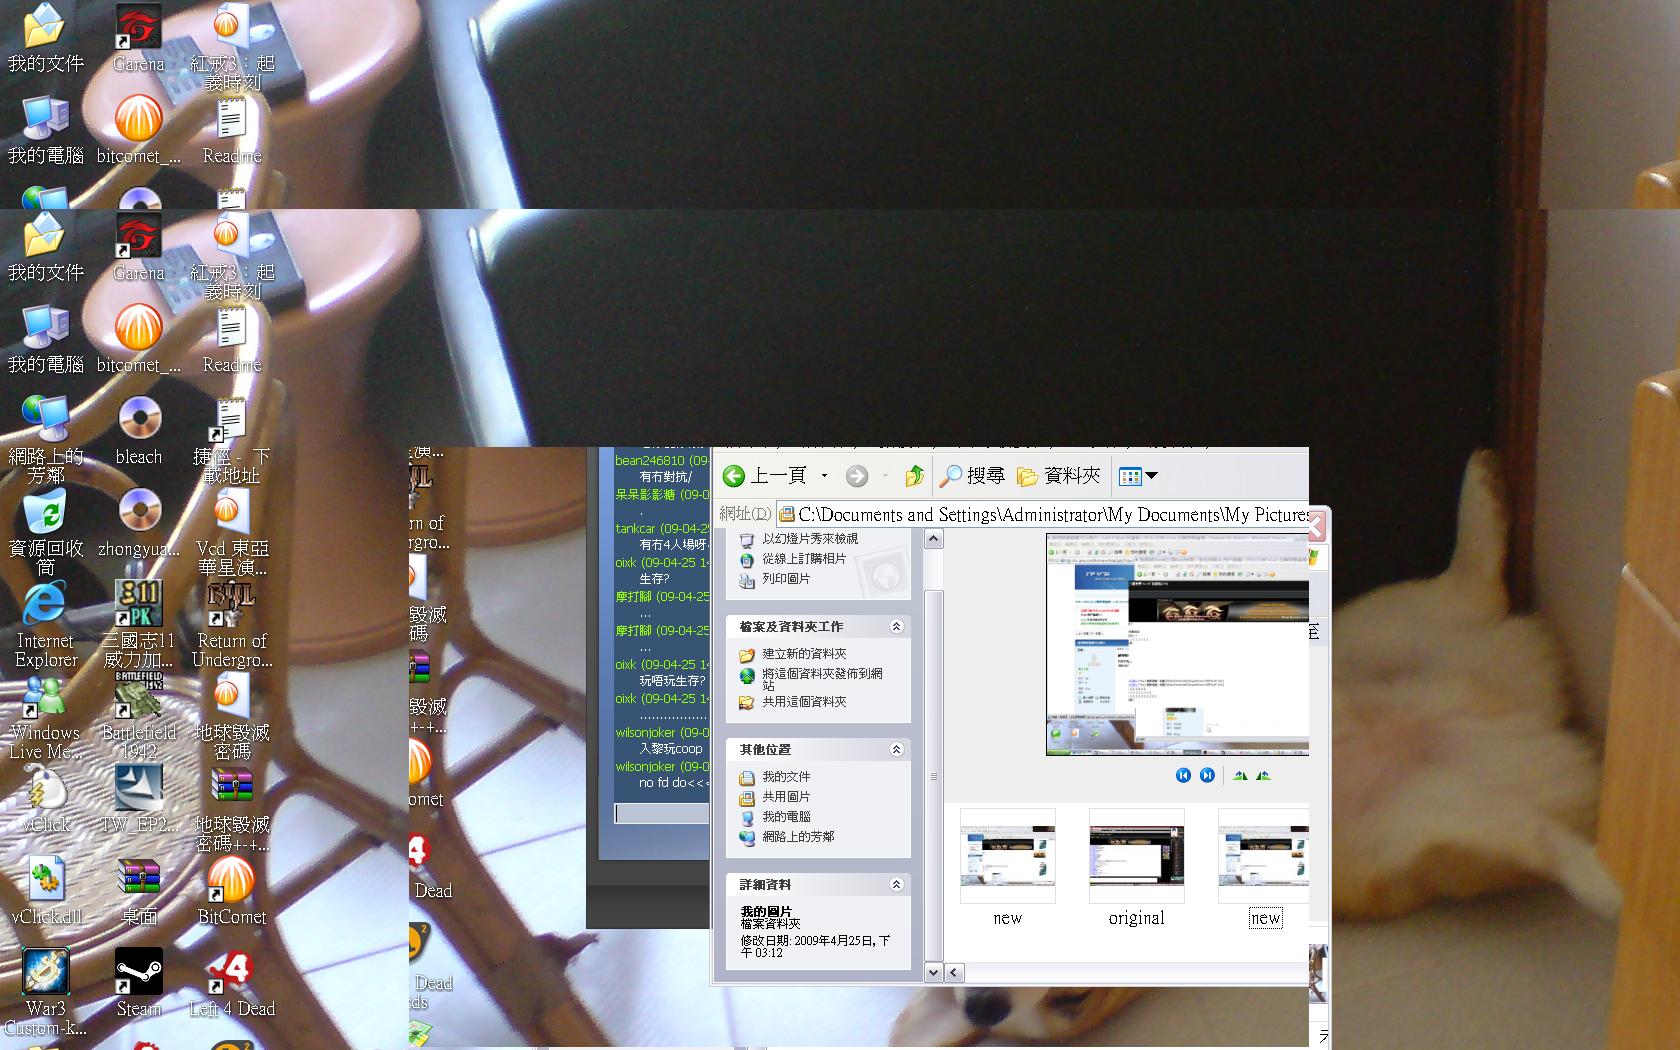The image size is (1680, 1050).
Task: Open the vClick mouse icon
Action: [x=45, y=799]
